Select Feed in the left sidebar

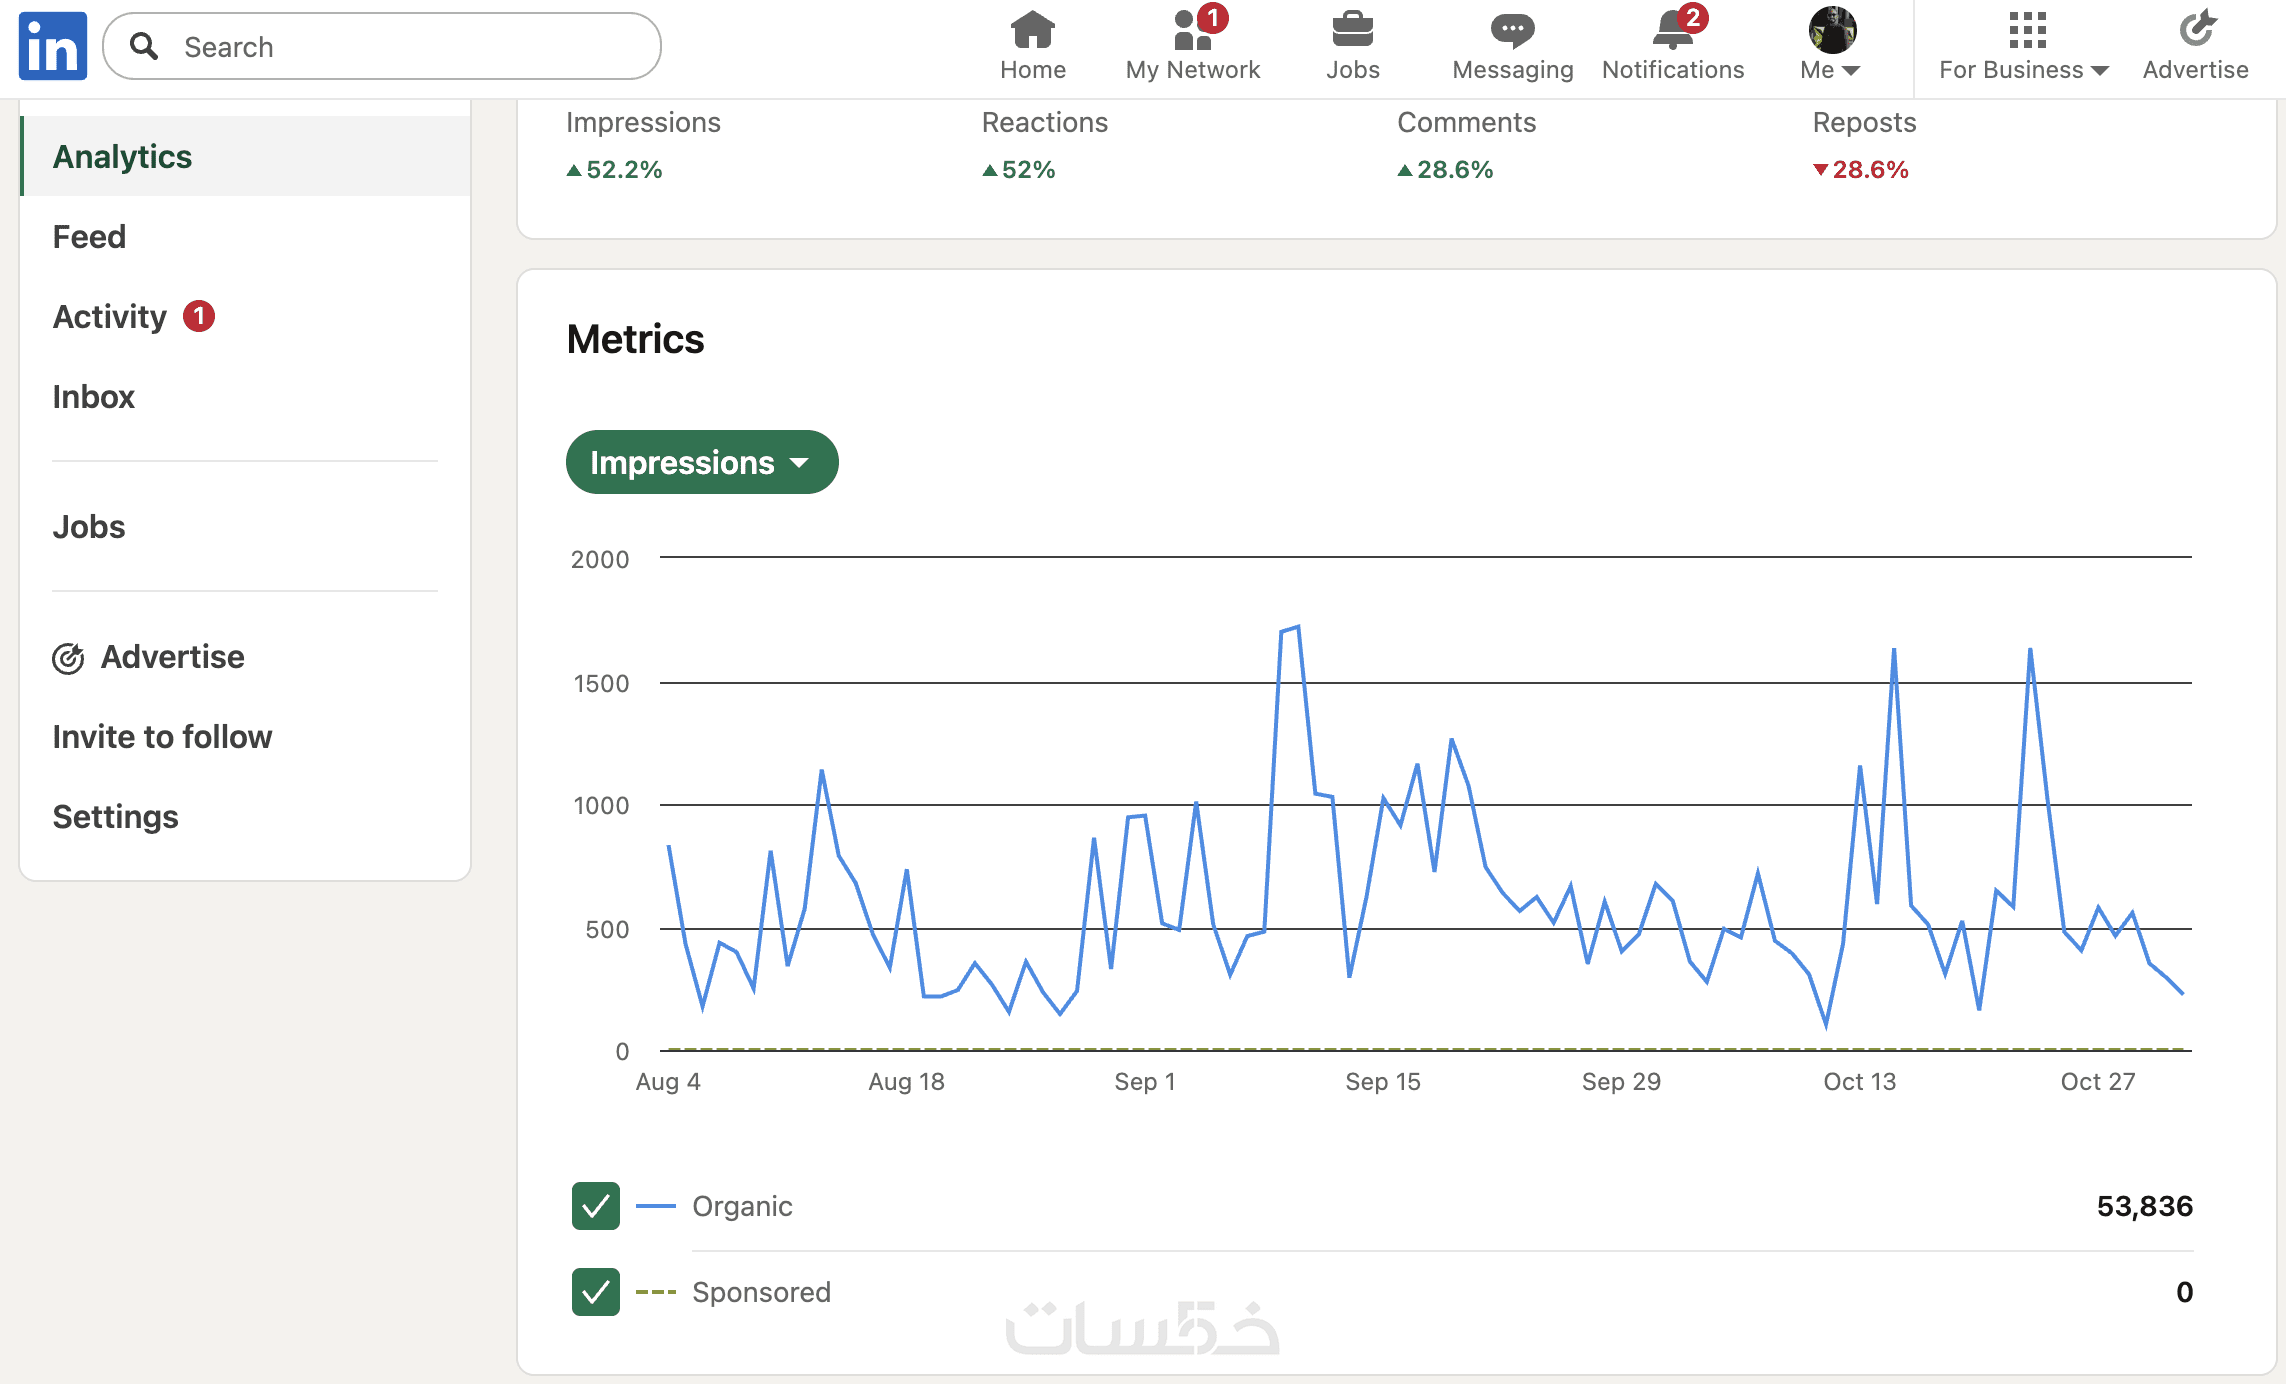coord(89,237)
